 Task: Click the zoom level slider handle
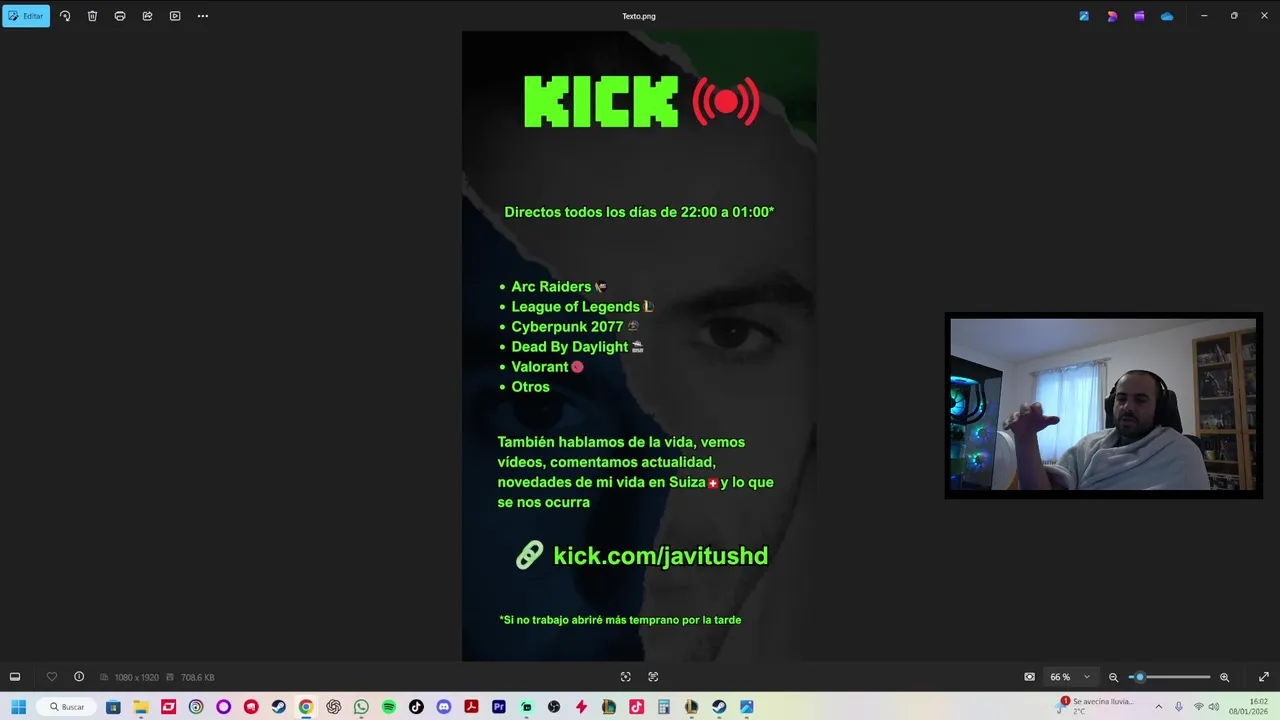(1139, 677)
